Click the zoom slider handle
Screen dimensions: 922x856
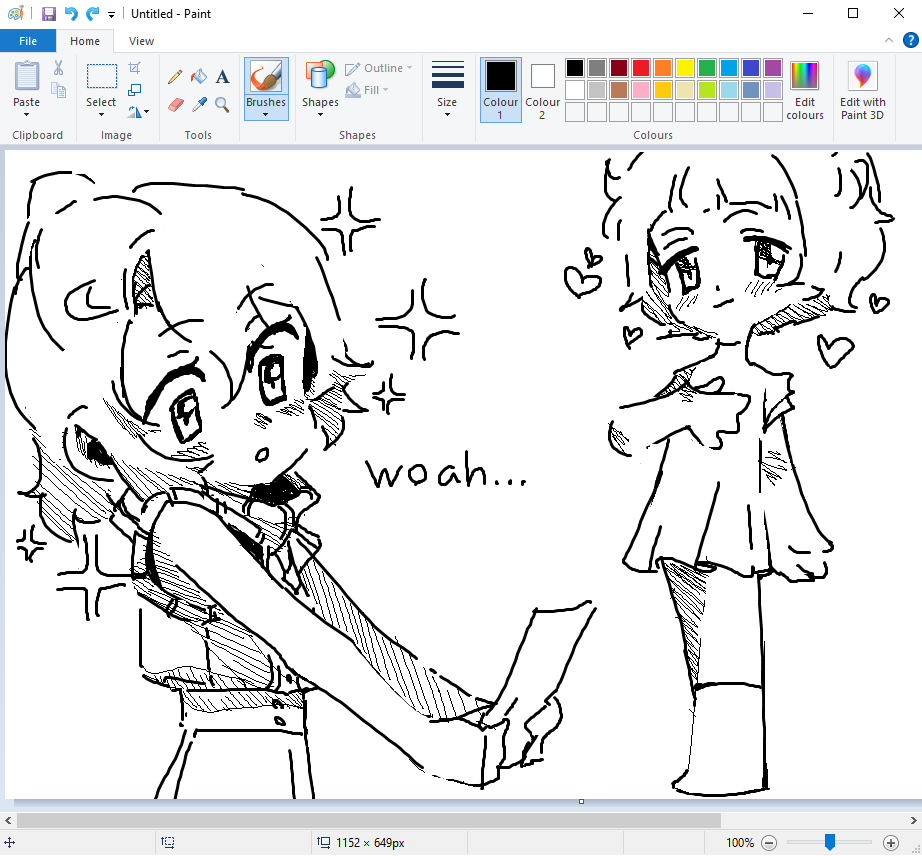830,842
